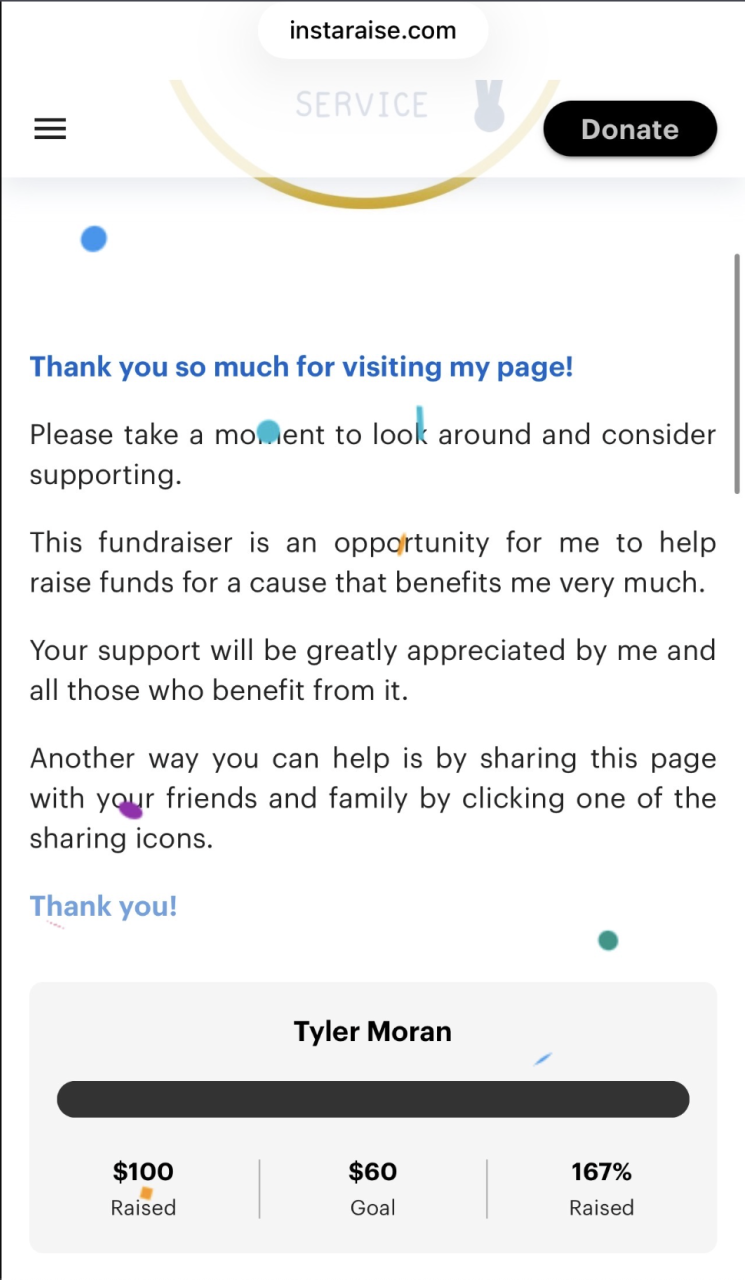Click the light-blue confetti dot over 'moment'
Viewport: 745px width, 1280px height.
click(268, 432)
